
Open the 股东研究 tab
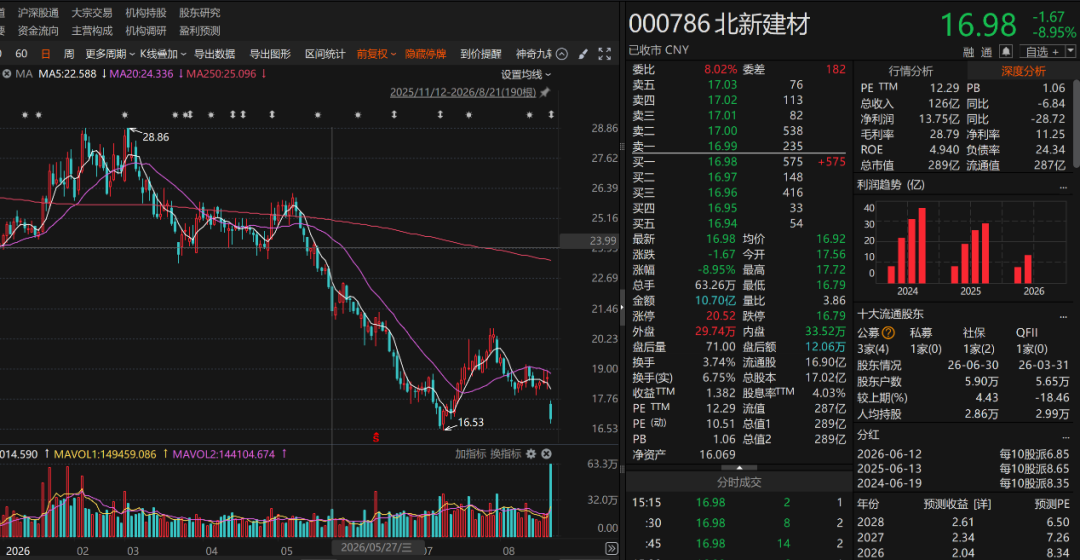pos(200,12)
